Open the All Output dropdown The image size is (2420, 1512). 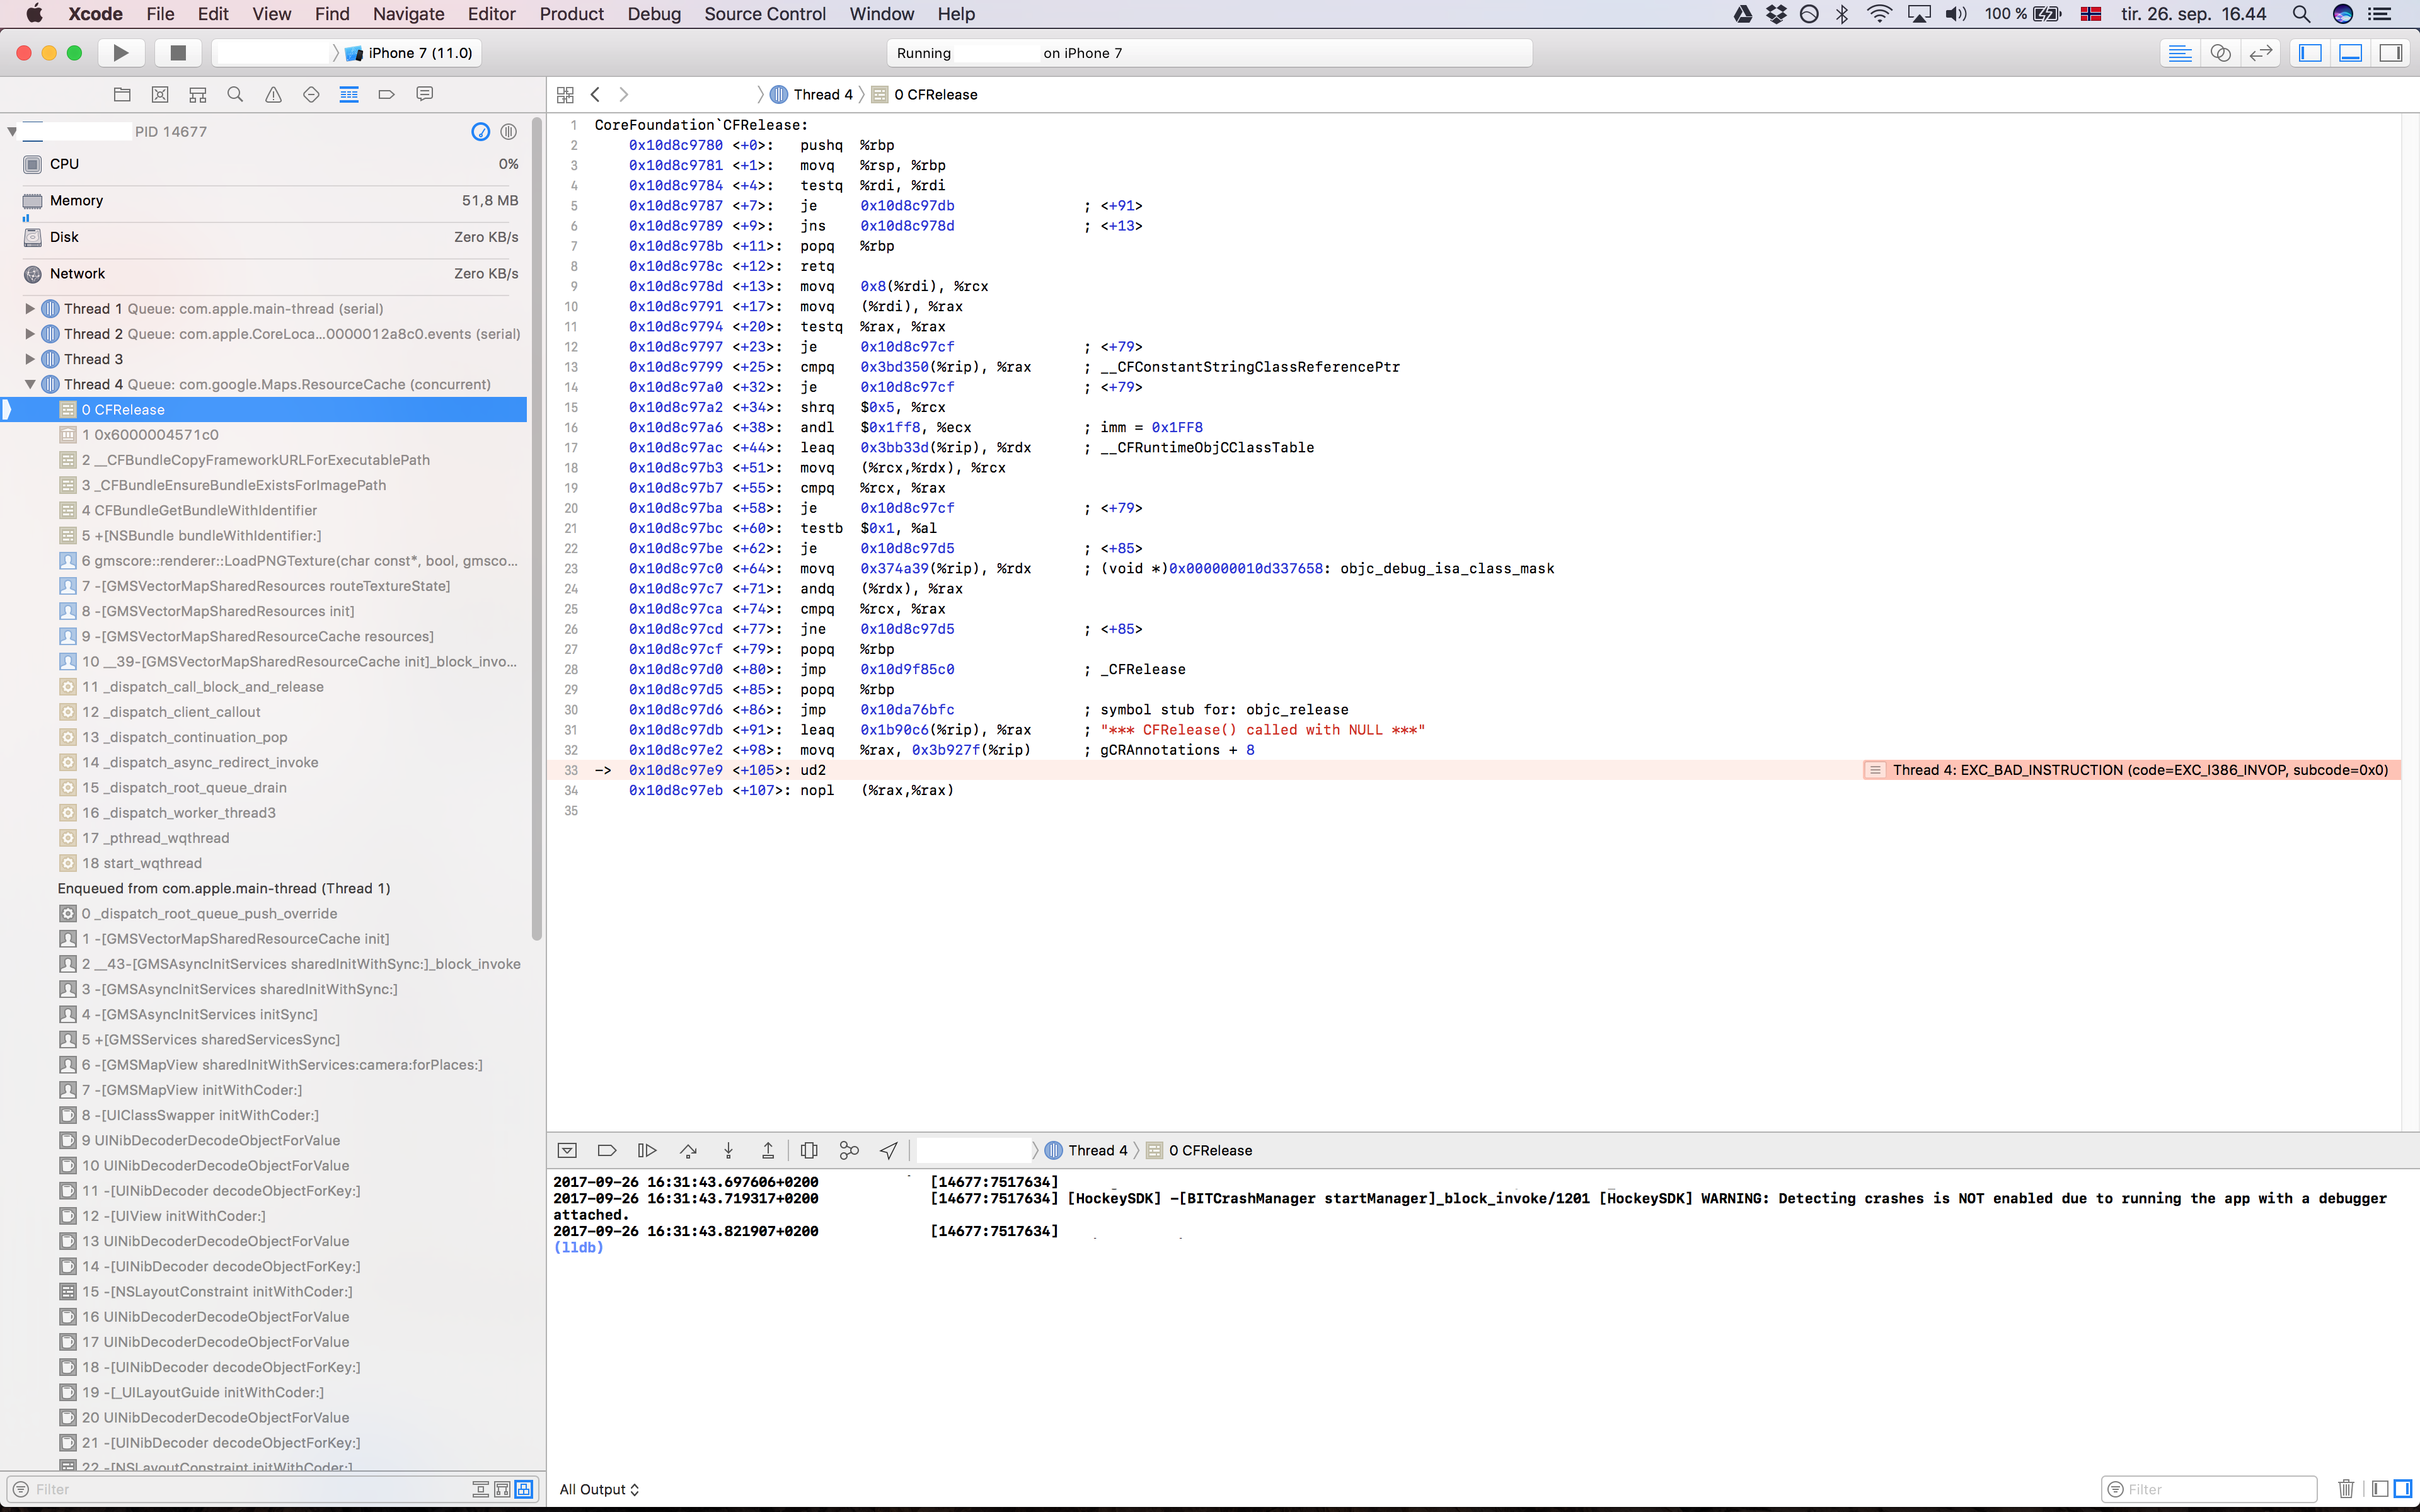pos(599,1489)
